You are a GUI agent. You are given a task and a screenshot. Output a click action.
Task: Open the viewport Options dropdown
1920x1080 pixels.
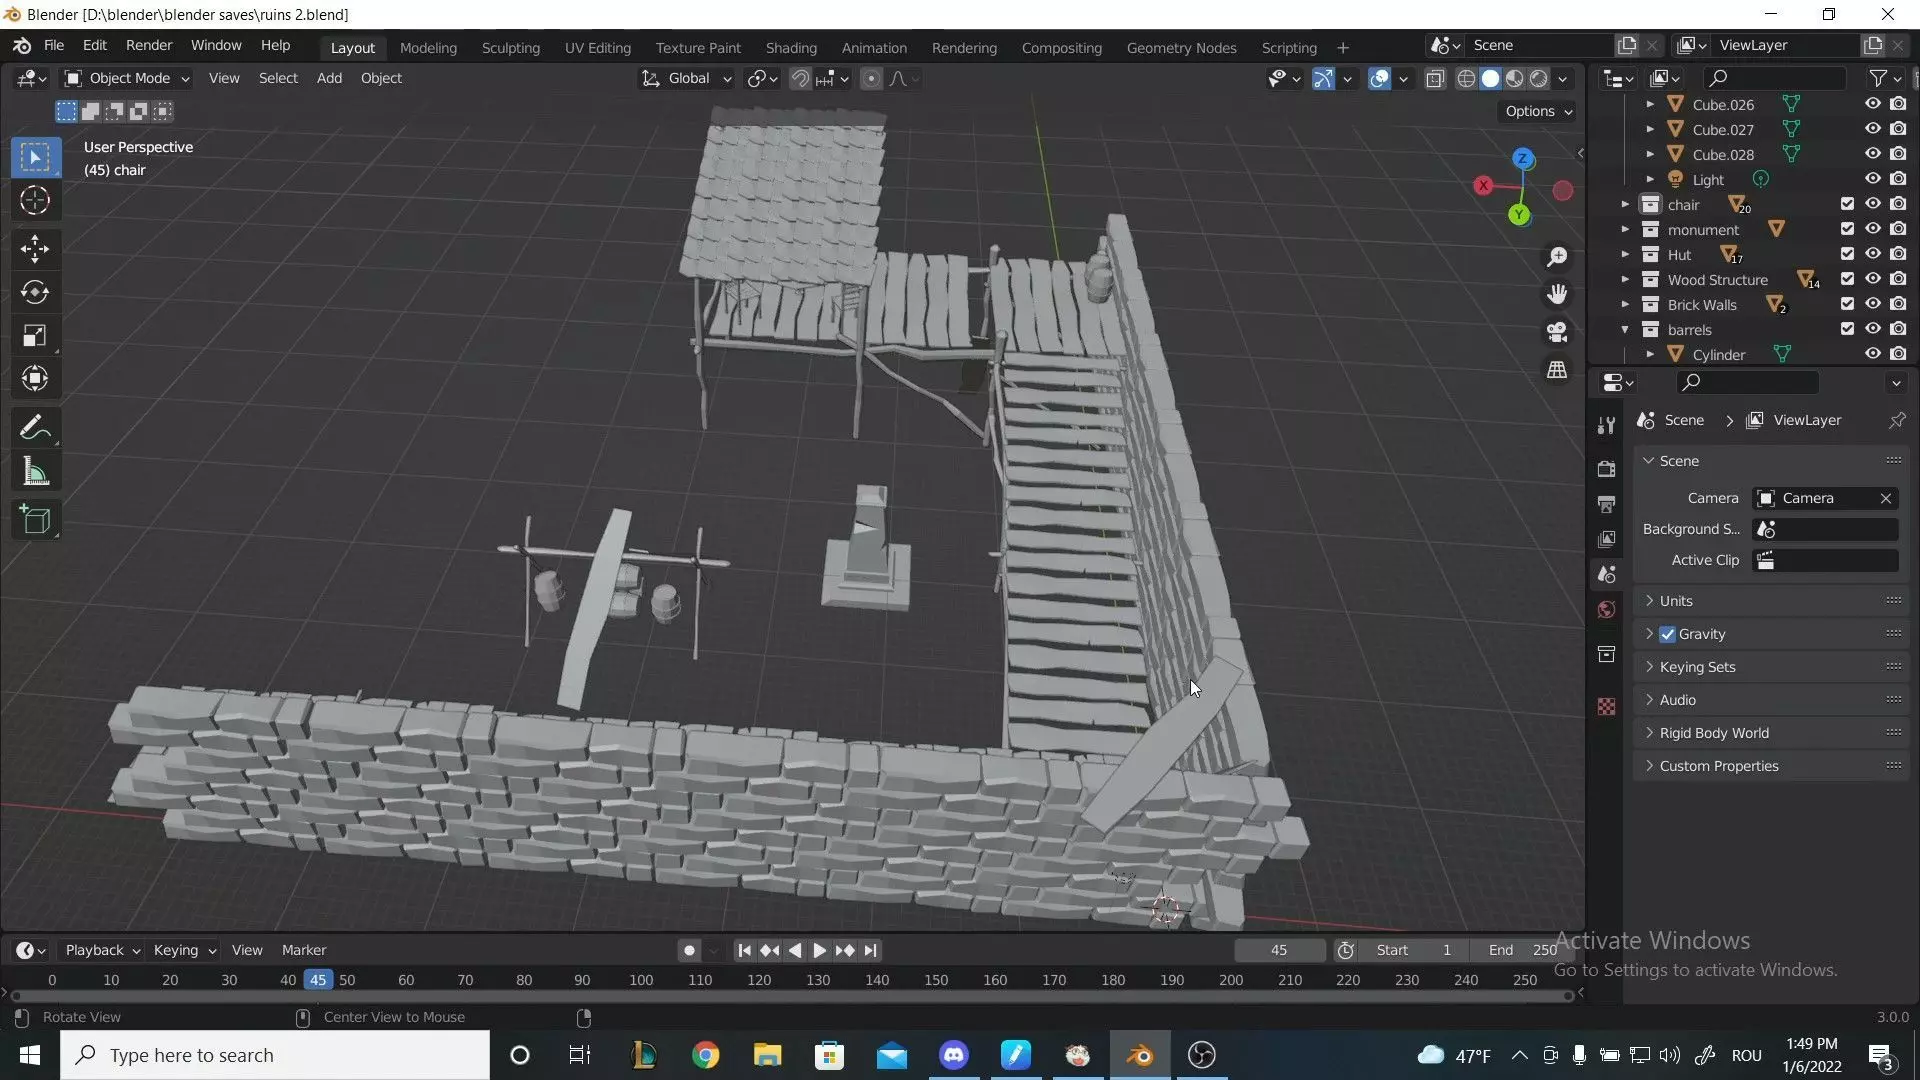[1538, 111]
